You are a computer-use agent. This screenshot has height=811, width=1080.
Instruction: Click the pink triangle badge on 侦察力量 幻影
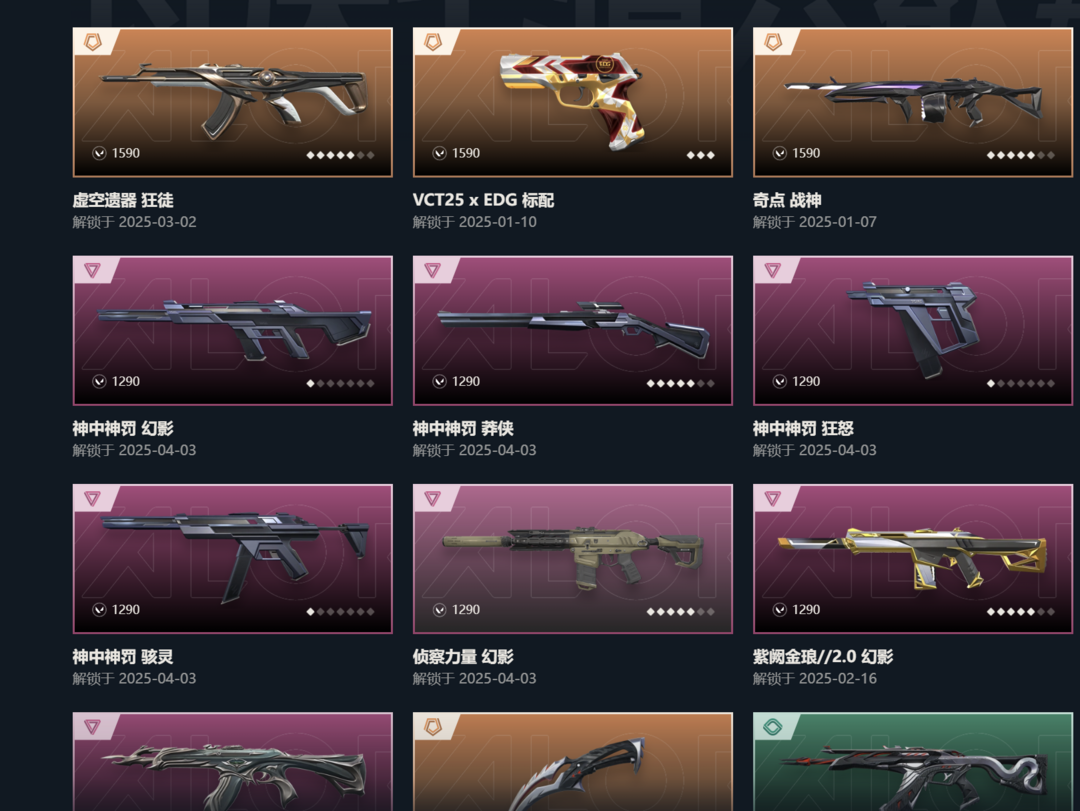point(433,498)
